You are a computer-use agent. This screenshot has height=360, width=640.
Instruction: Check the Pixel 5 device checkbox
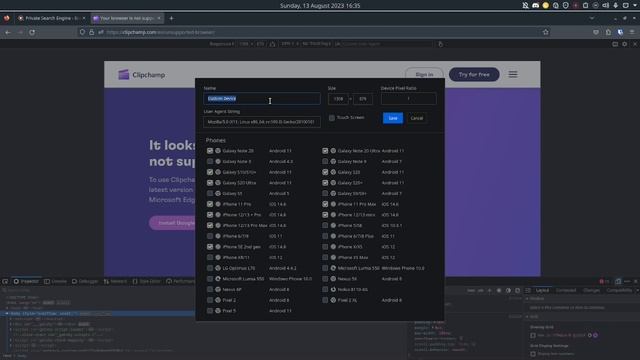tap(210, 311)
